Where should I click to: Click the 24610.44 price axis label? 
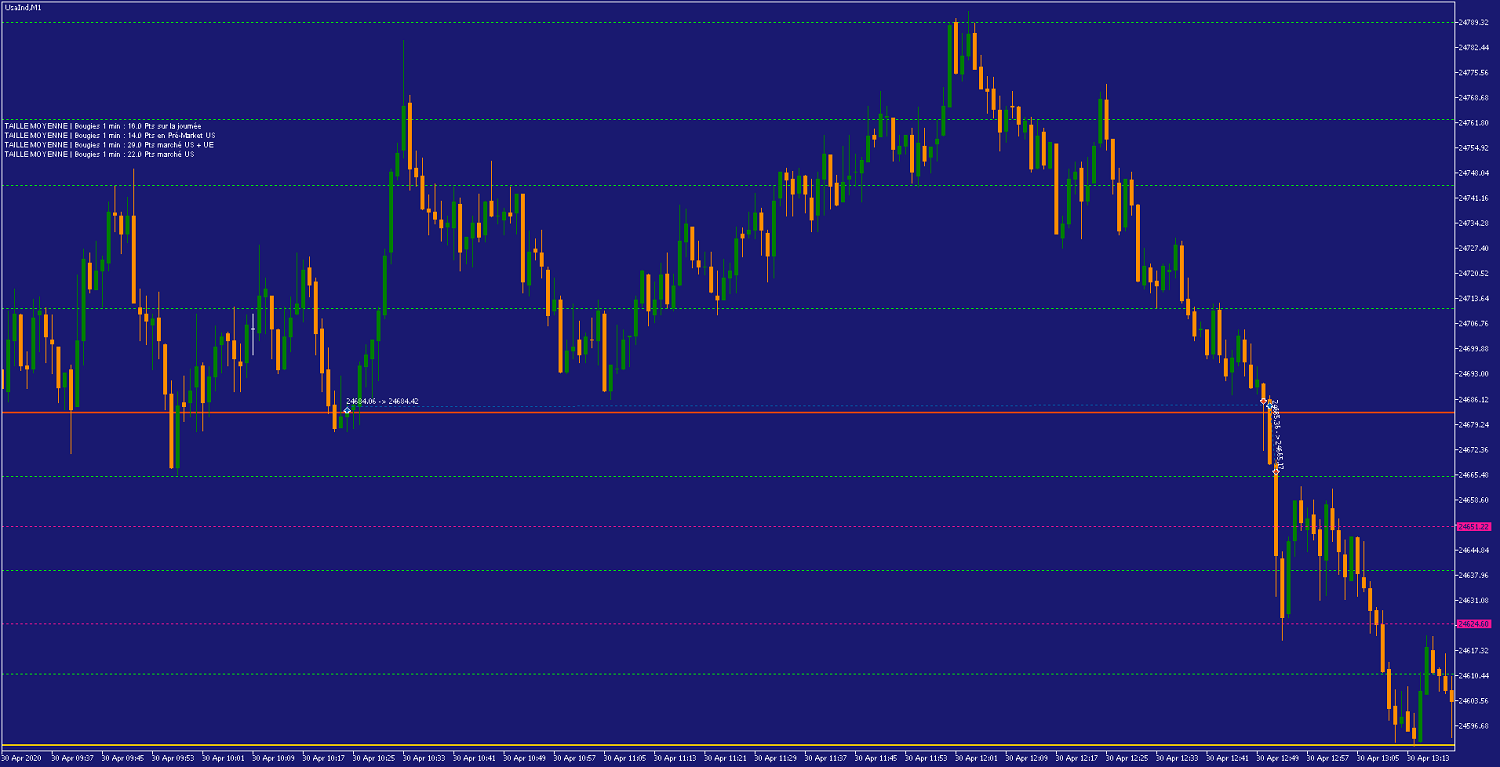[1475, 676]
